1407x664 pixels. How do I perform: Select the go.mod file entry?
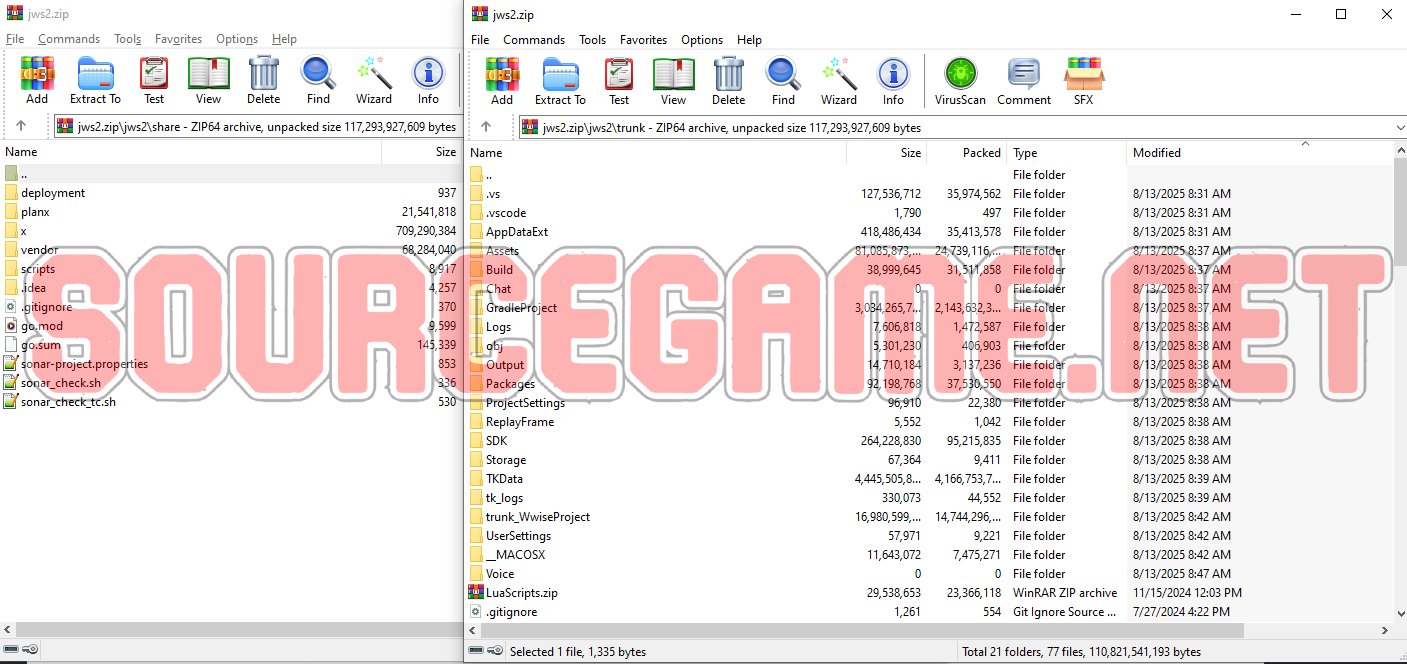pyautogui.click(x=41, y=326)
